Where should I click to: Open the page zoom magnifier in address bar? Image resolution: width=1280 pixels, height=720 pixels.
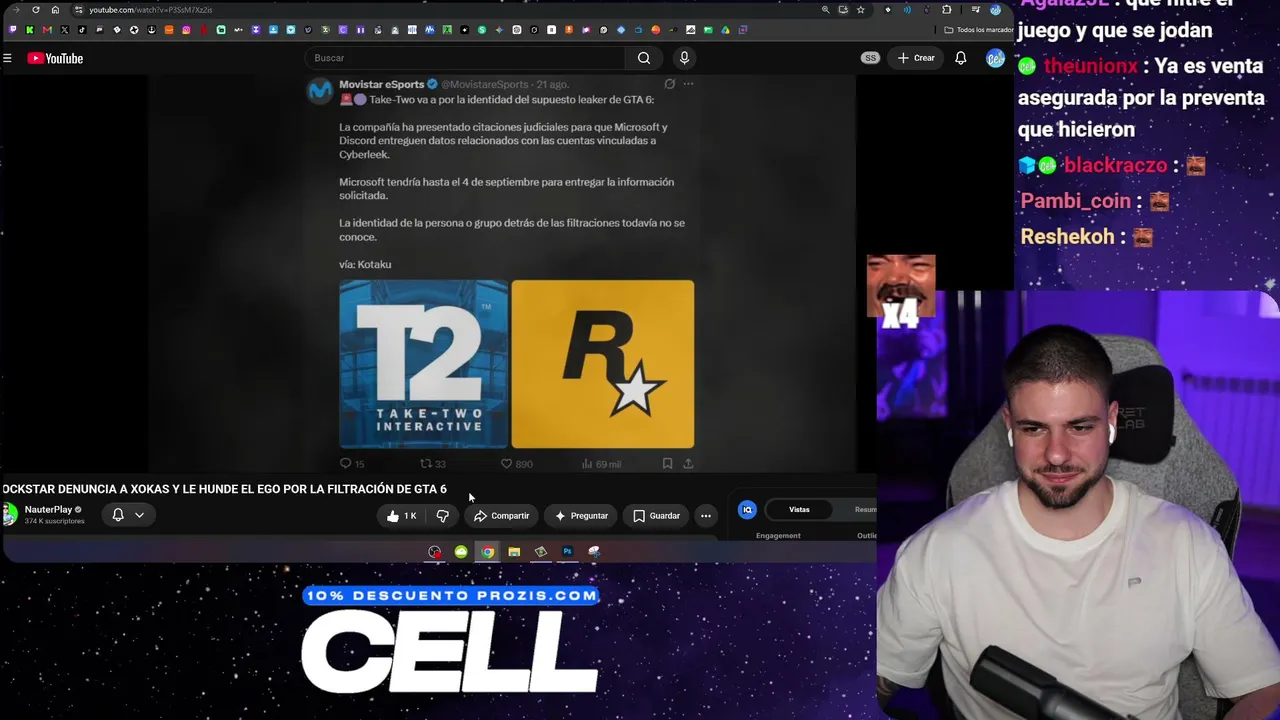pyautogui.click(x=825, y=10)
